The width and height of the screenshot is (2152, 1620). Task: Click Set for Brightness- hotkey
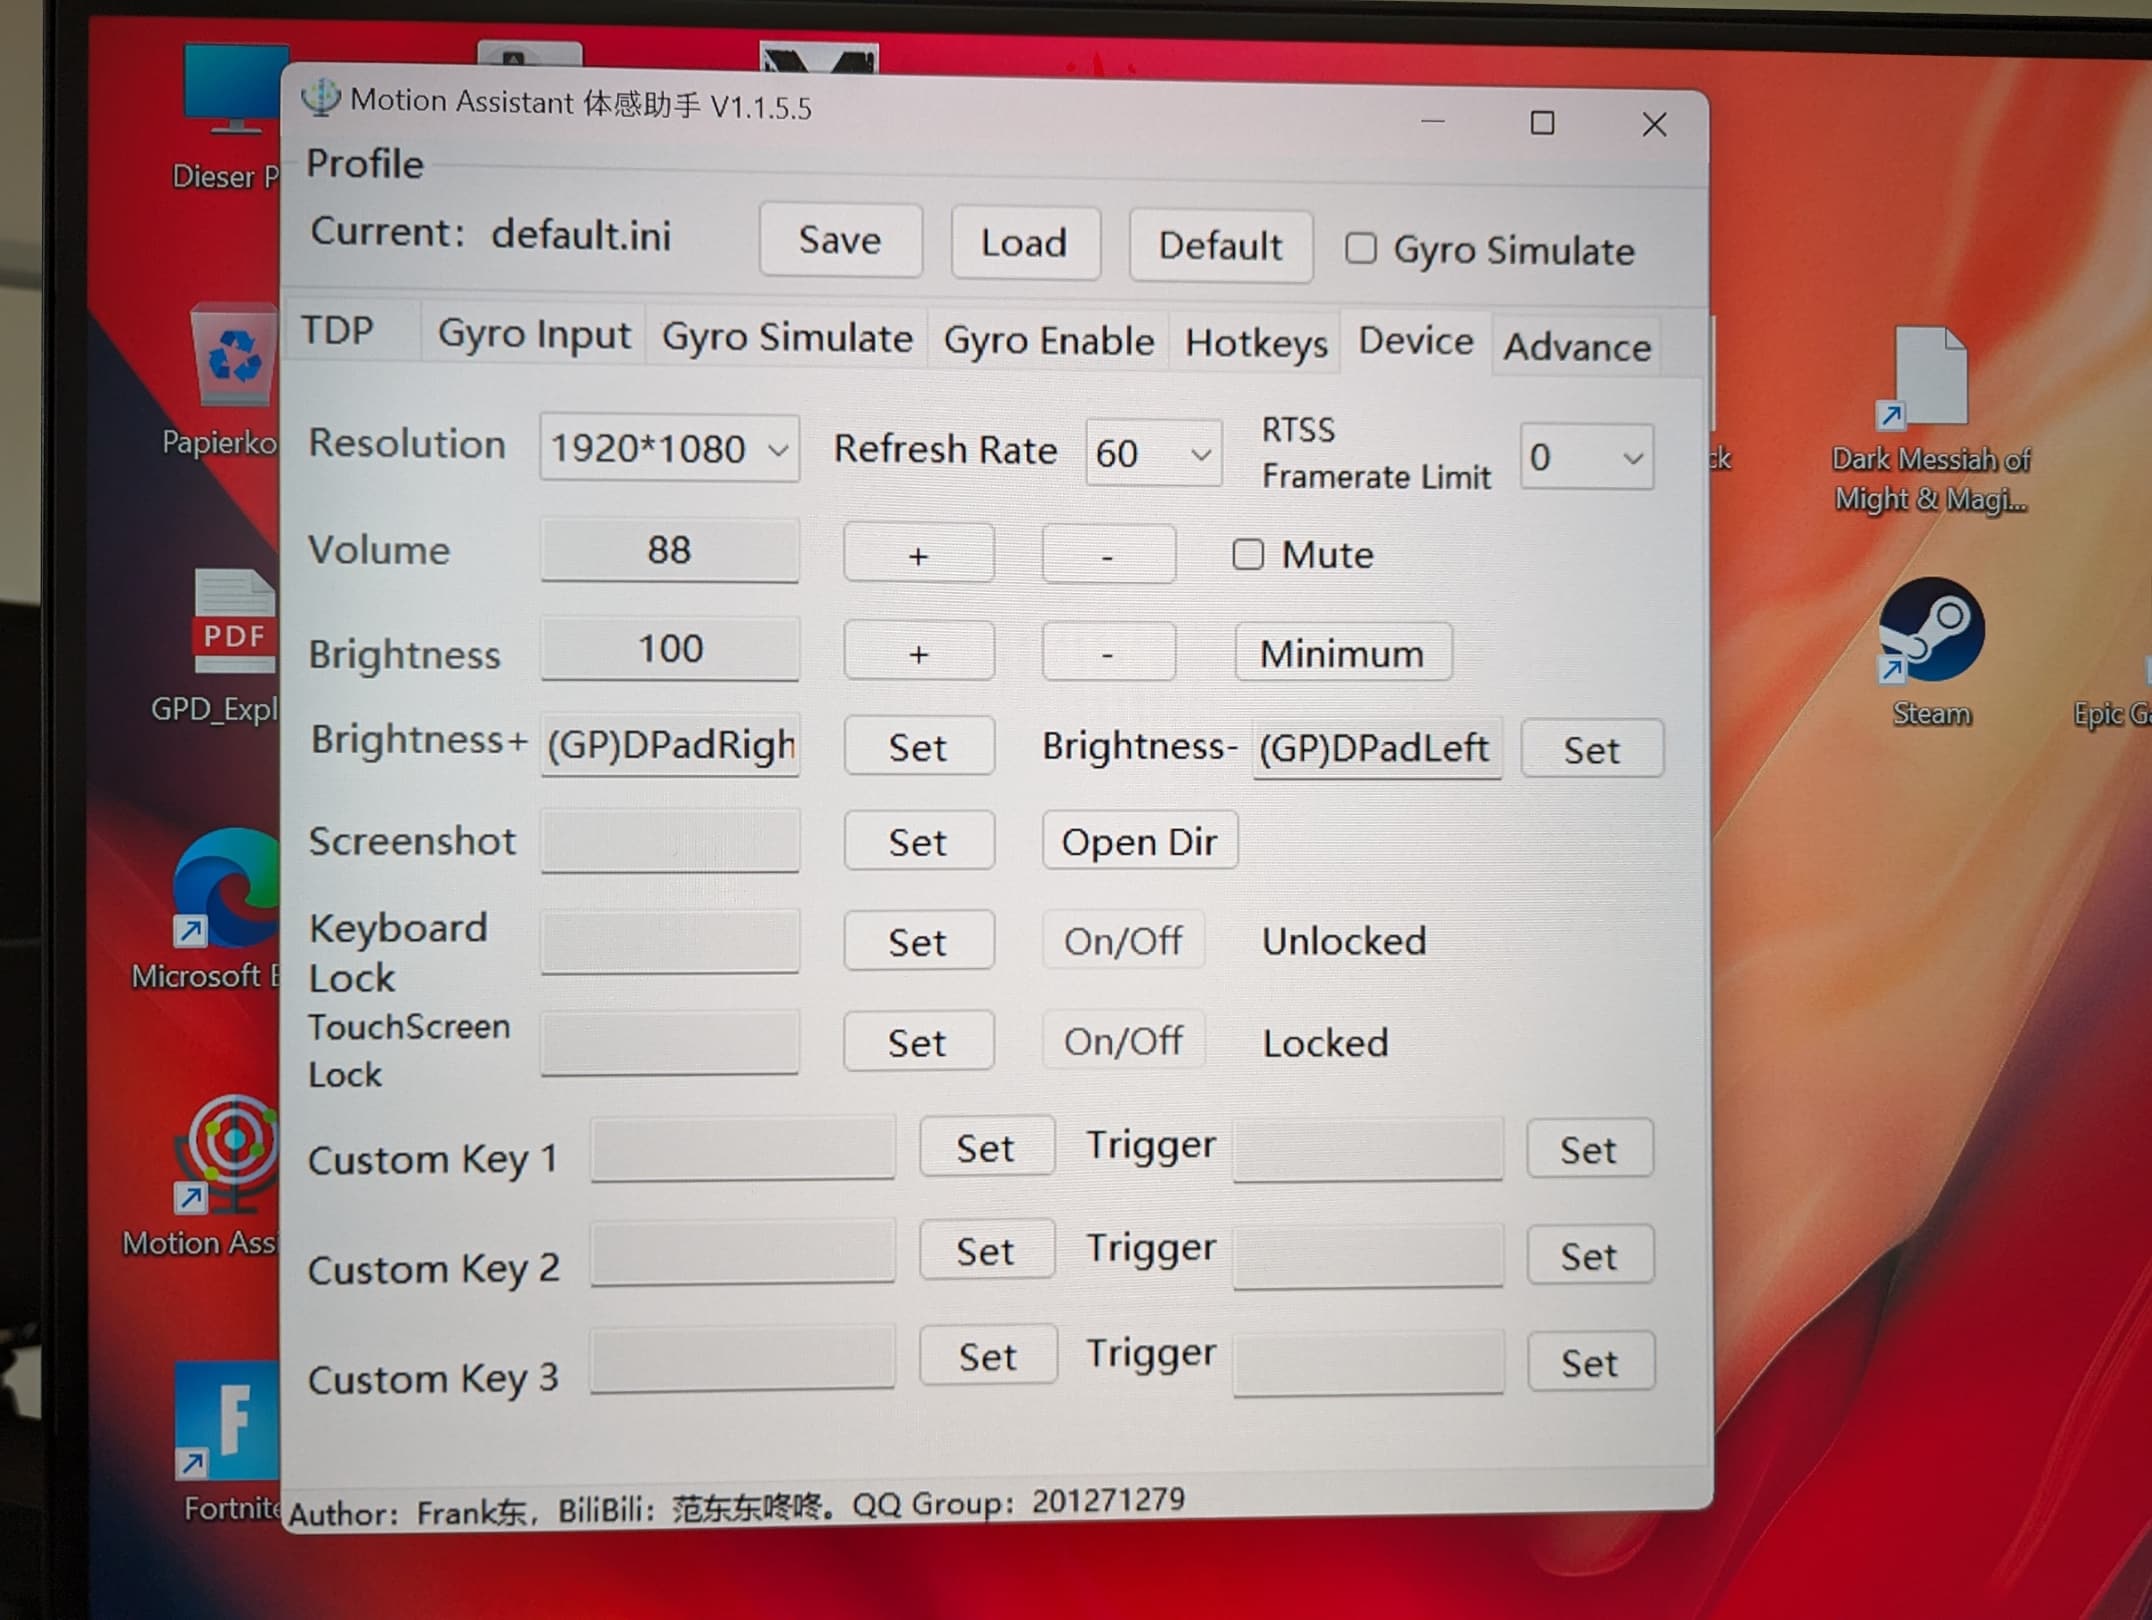(1591, 748)
